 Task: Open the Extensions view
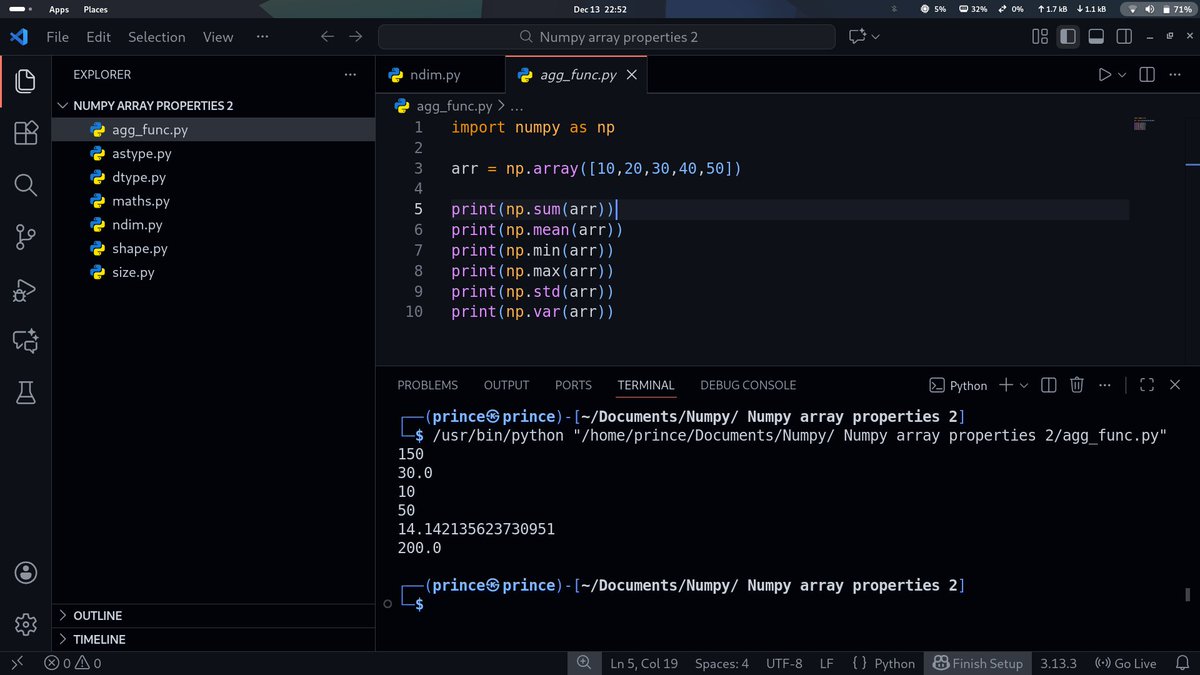[x=25, y=131]
